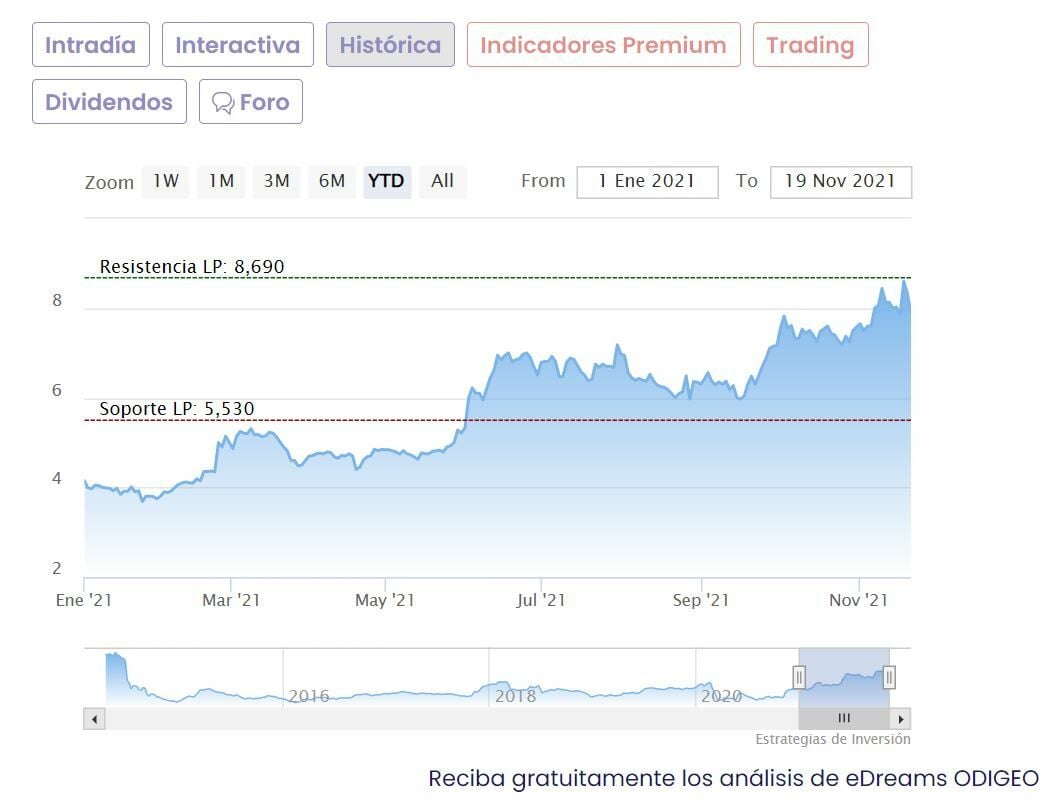Click the navigator left range handle

point(799,677)
